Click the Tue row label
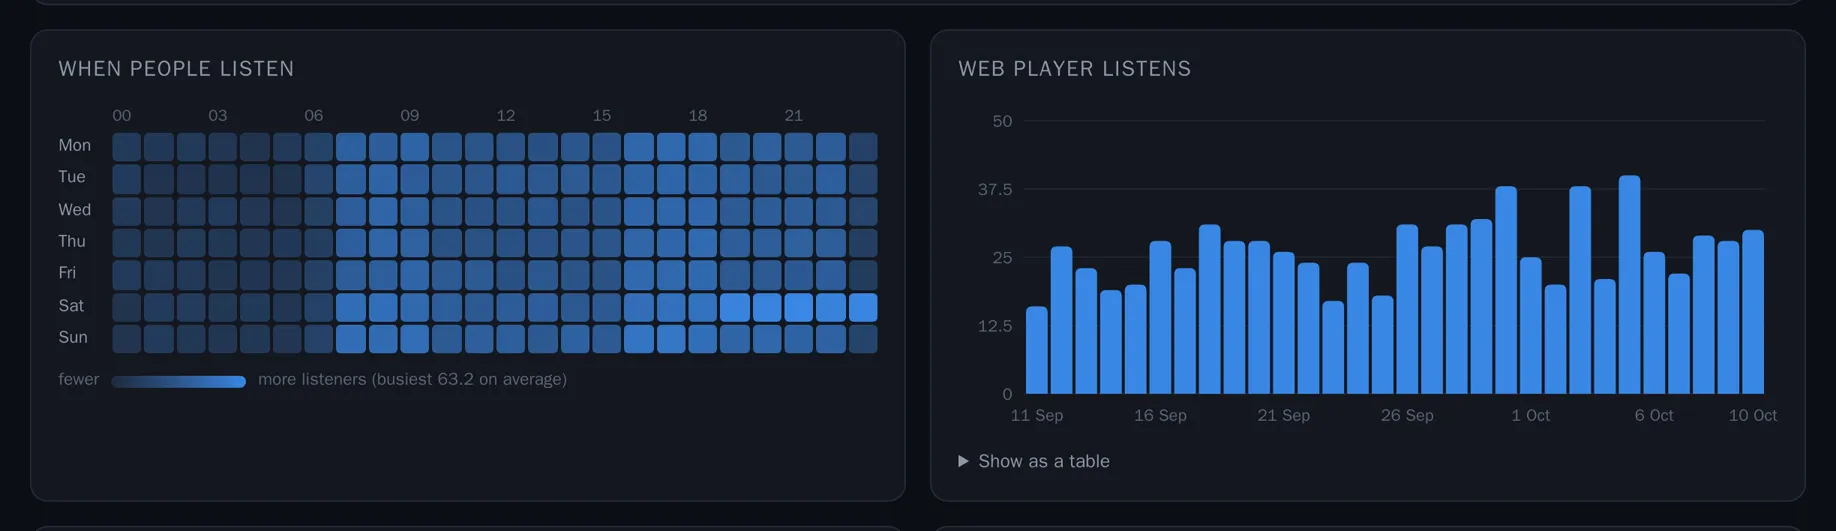This screenshot has height=531, width=1836. click(72, 177)
